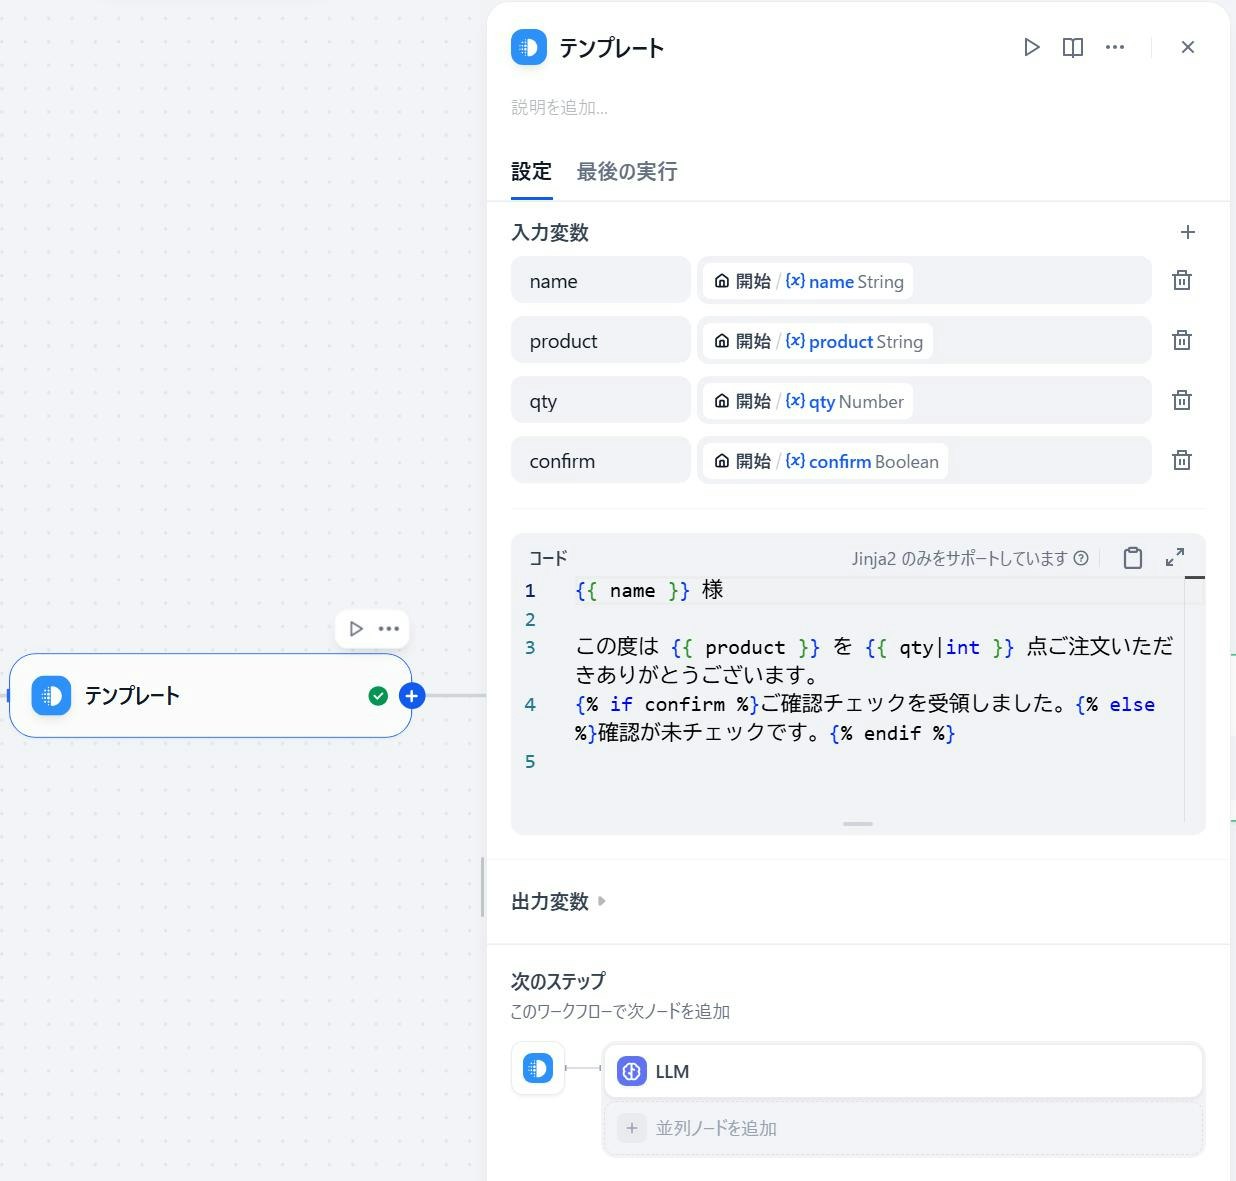Click the テンプレート node icon on canvas

click(x=51, y=696)
